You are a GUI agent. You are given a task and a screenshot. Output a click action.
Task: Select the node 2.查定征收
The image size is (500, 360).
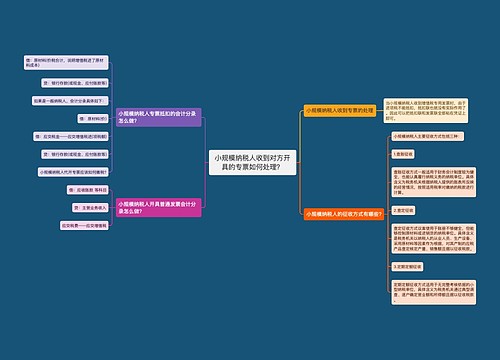[x=403, y=210]
